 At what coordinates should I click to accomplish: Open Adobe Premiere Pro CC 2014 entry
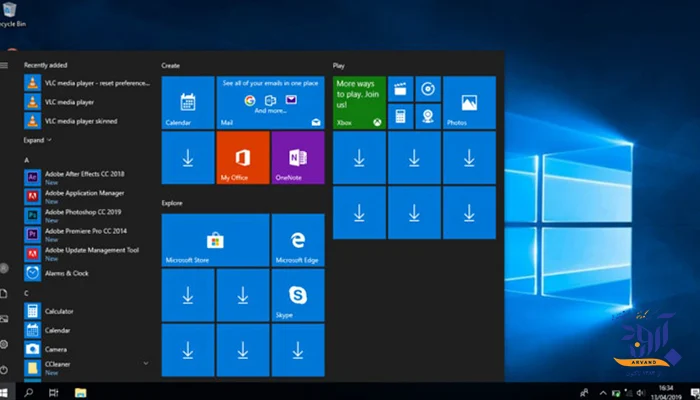87,234
